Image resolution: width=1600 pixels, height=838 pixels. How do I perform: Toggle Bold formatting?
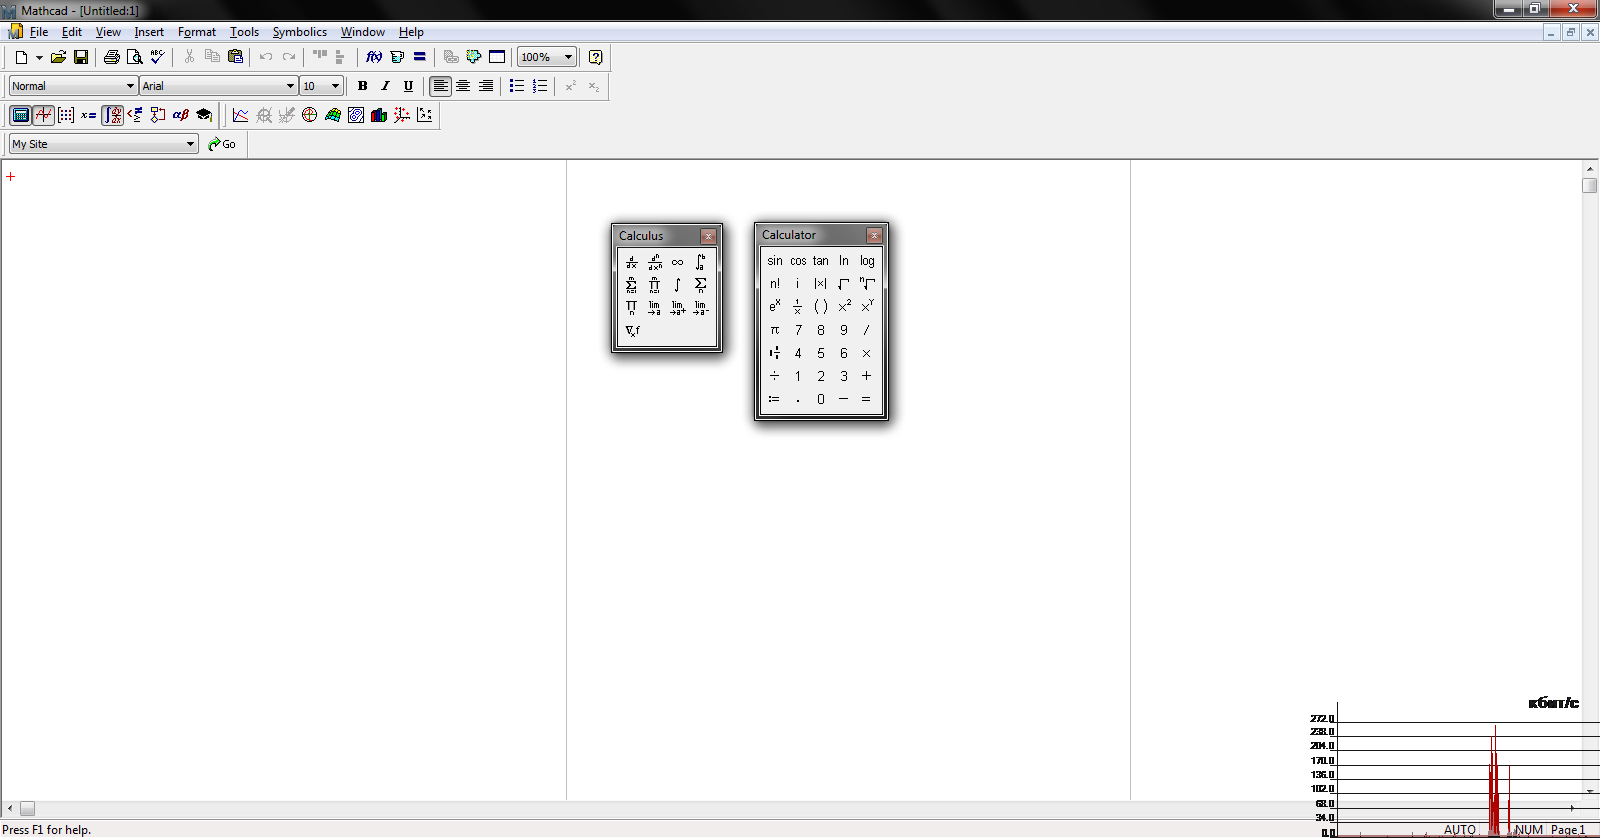click(362, 86)
